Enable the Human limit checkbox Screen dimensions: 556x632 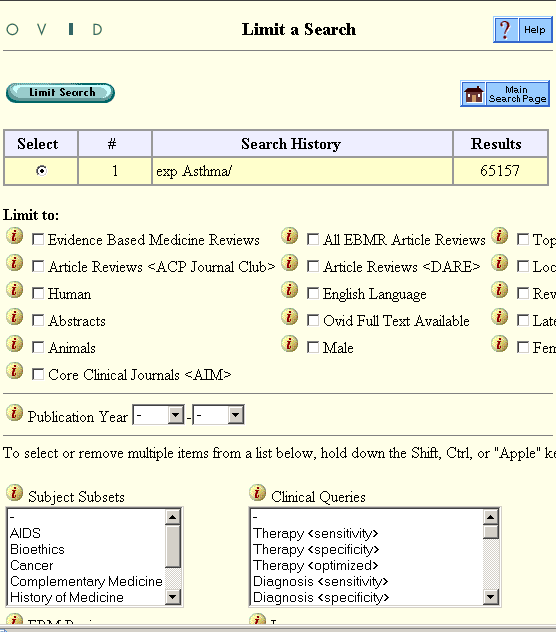(x=38, y=293)
